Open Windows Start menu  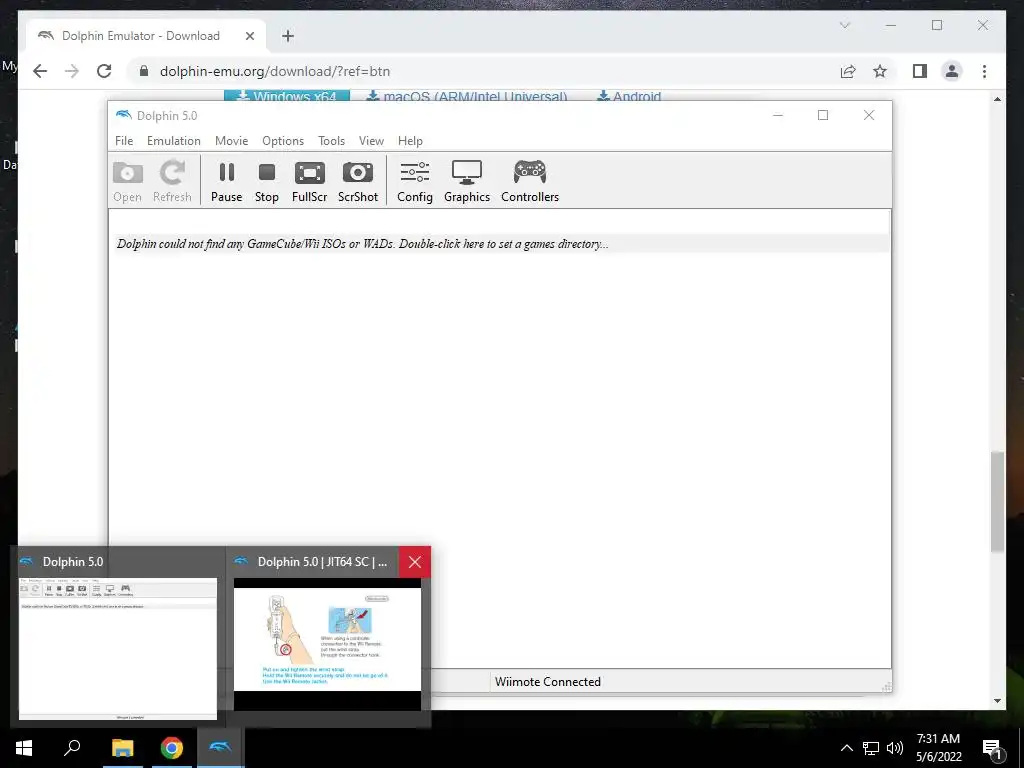[x=24, y=748]
